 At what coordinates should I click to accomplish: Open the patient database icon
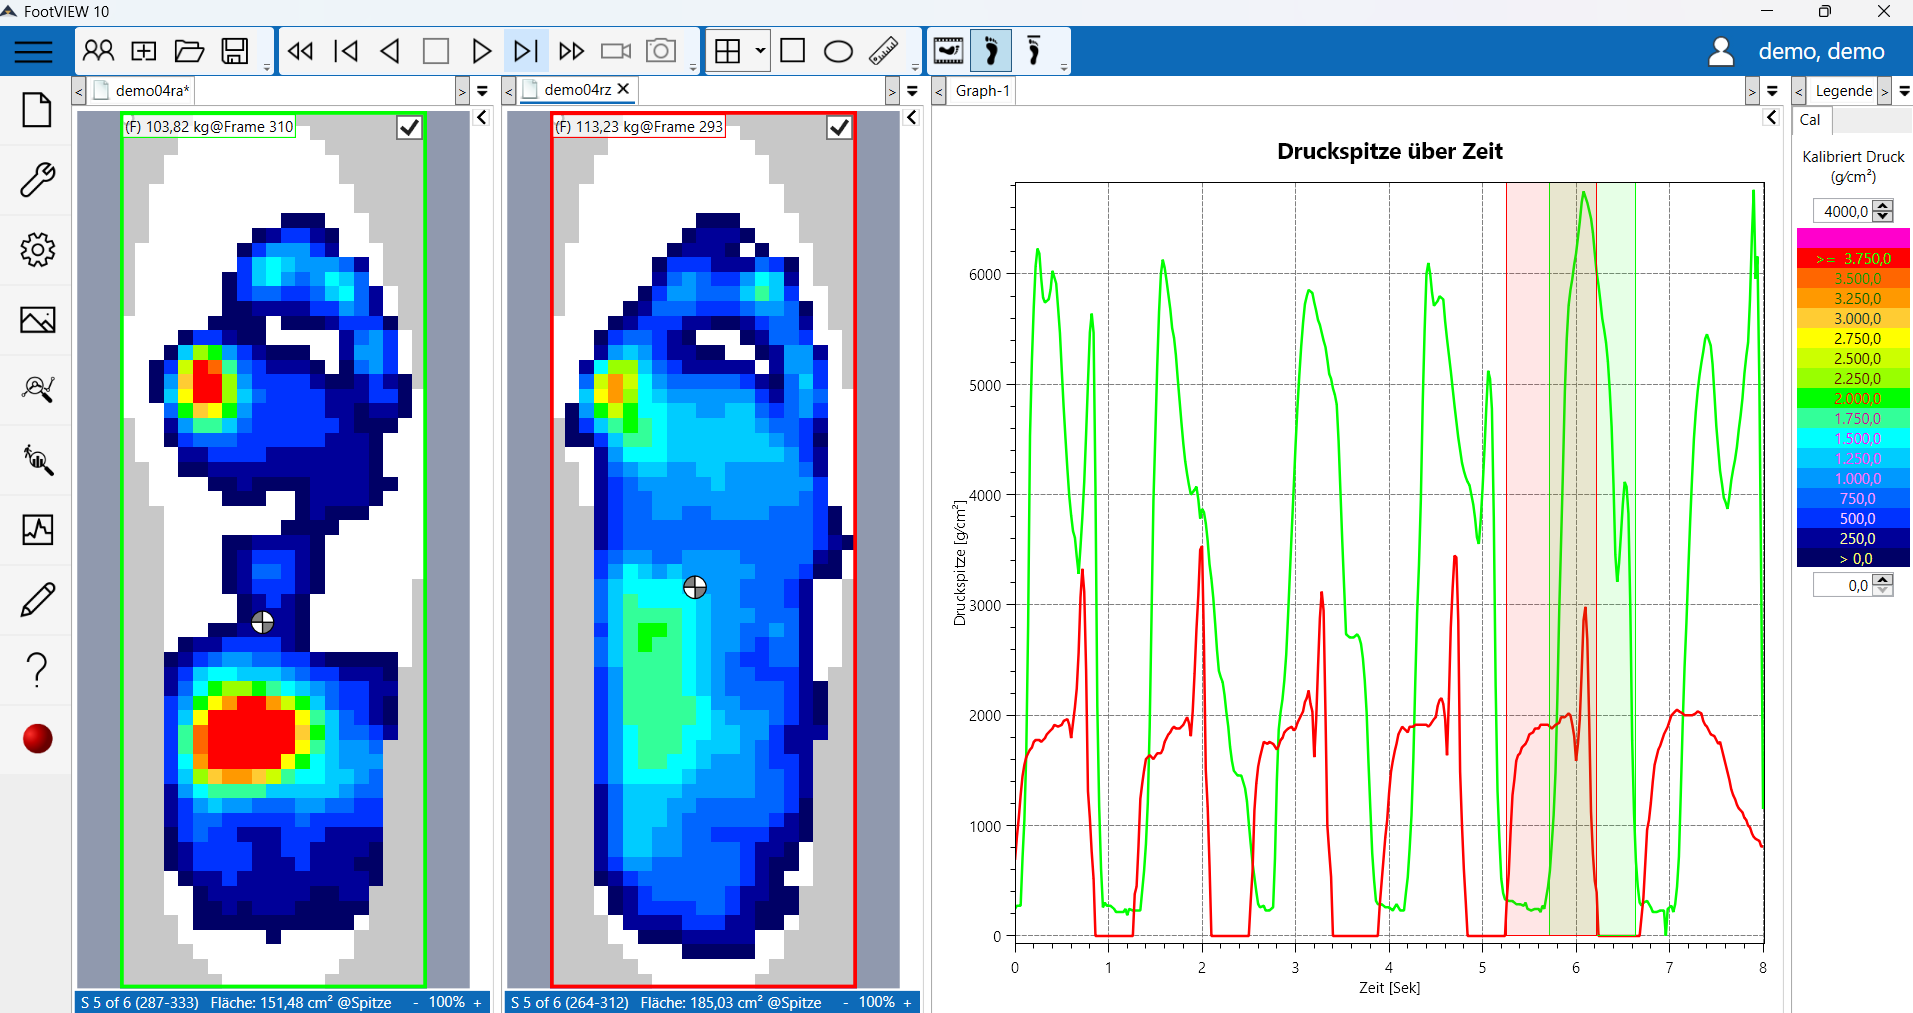pyautogui.click(x=98, y=51)
